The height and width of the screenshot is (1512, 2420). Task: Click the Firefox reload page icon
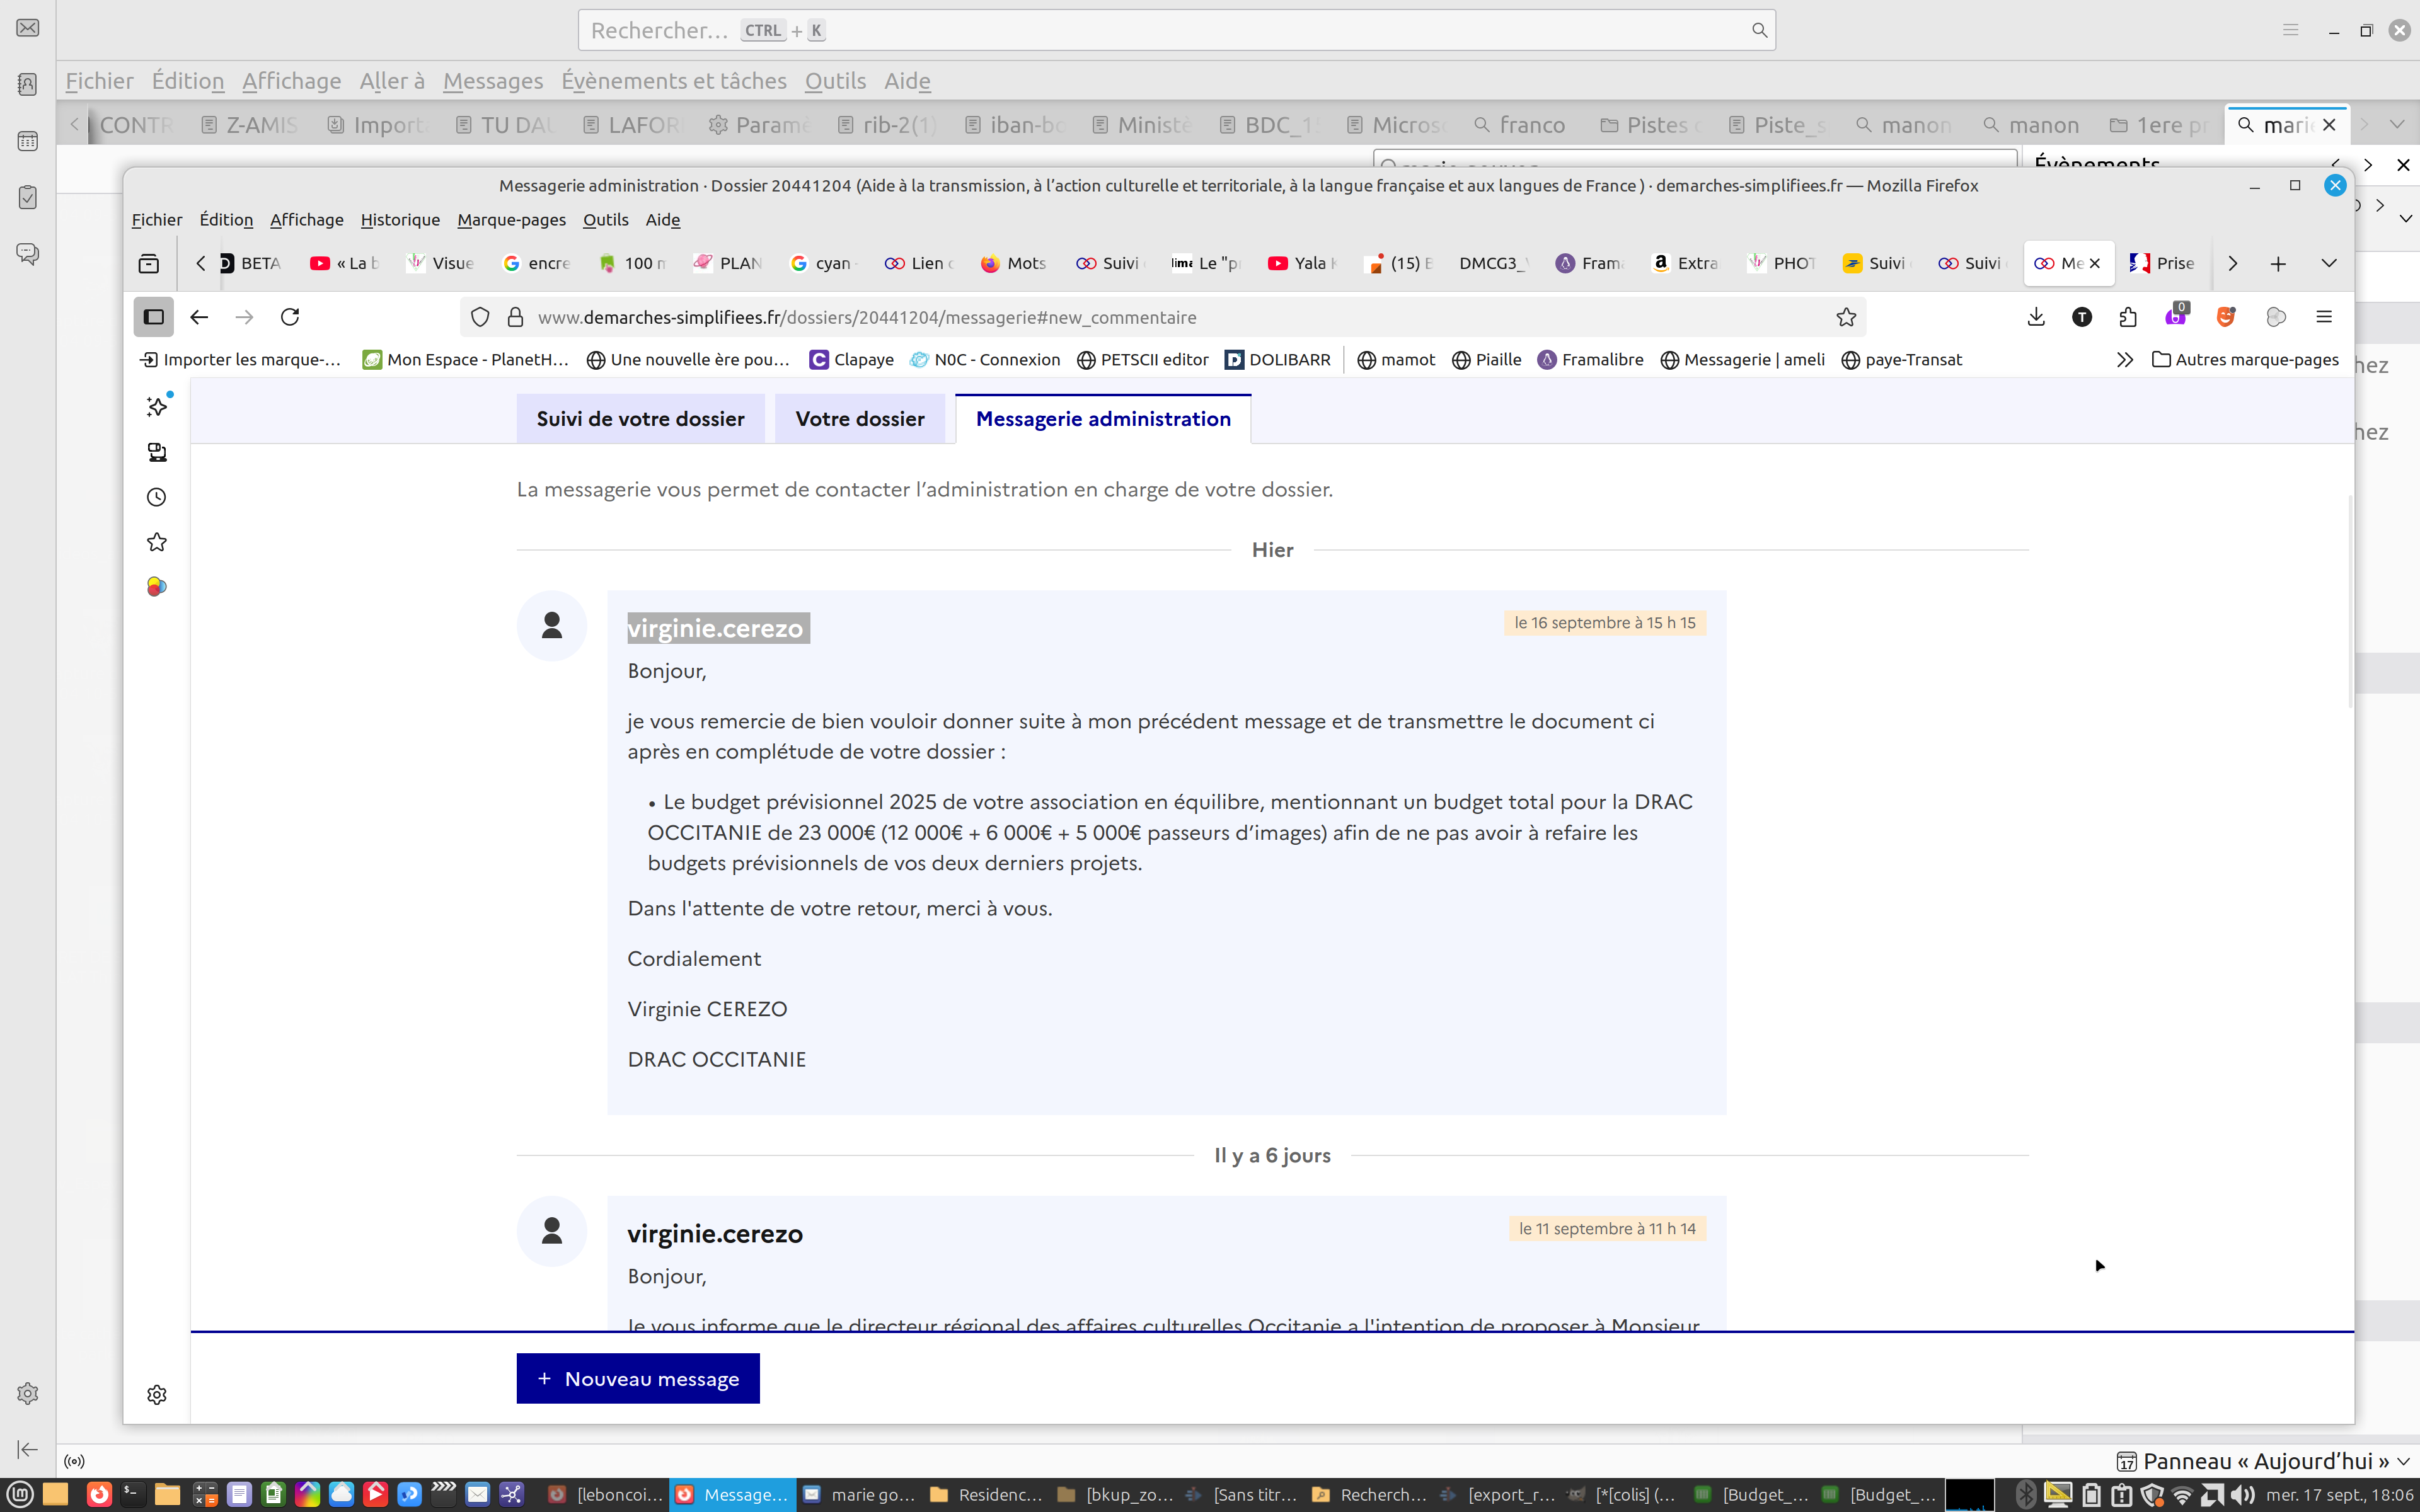(x=290, y=317)
